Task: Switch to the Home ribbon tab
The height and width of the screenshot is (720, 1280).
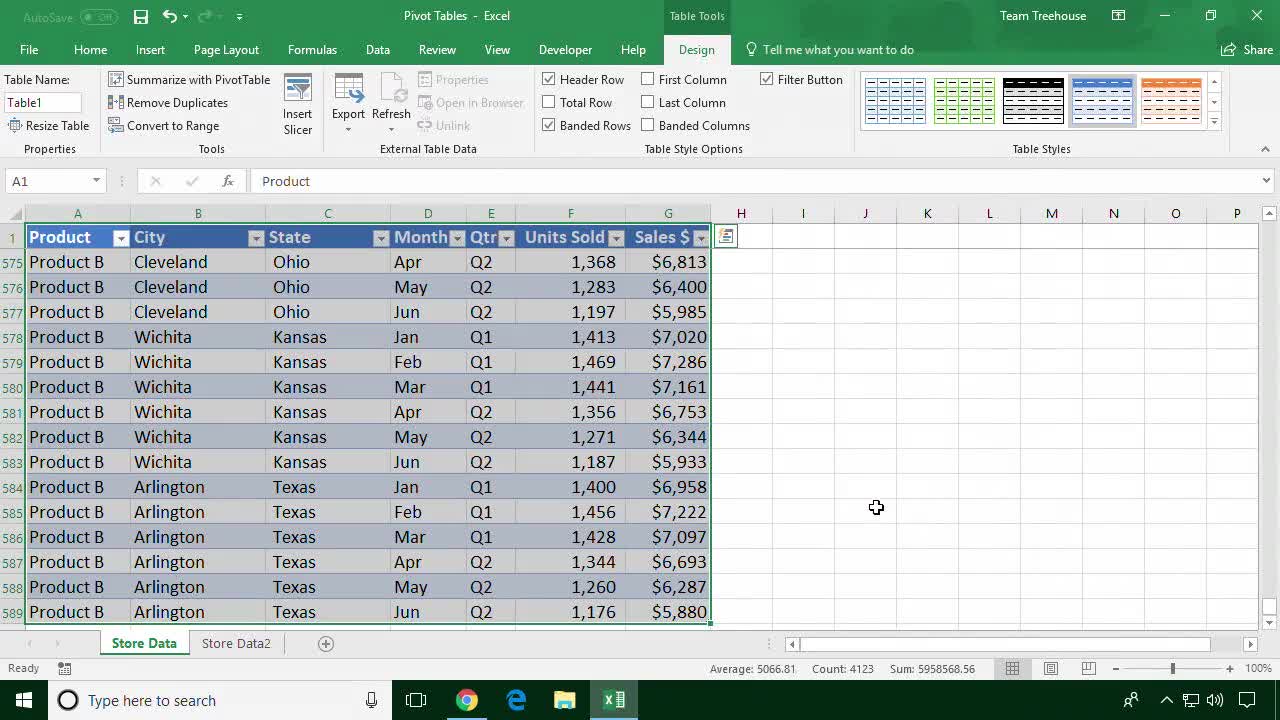Action: (90, 50)
